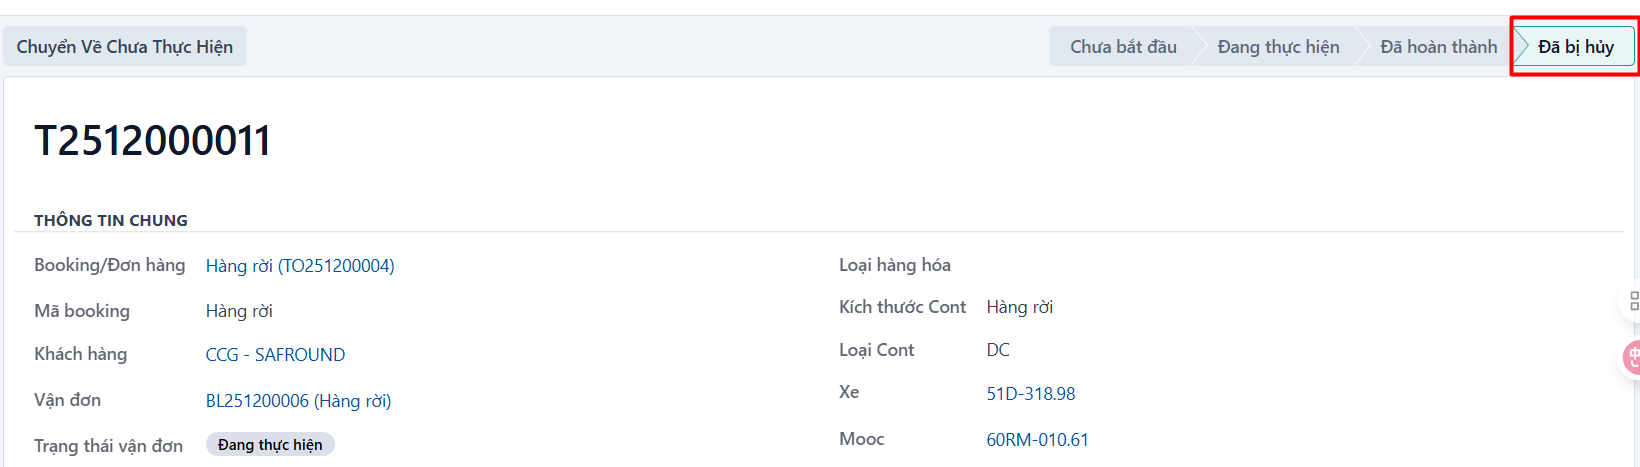
Task: Open Mooc 60RM-010.61 link
Action: [x=1037, y=440]
